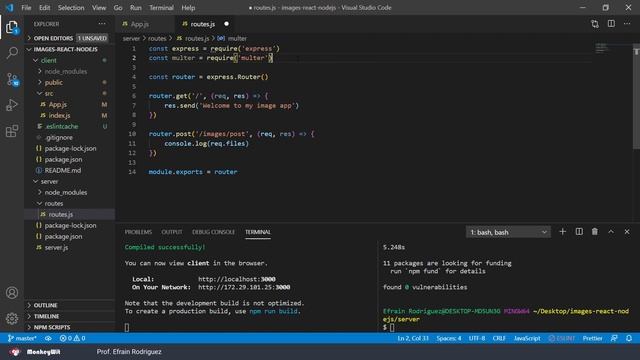Change language mode via JavaScript
The width and height of the screenshot is (640, 360).
point(527,338)
